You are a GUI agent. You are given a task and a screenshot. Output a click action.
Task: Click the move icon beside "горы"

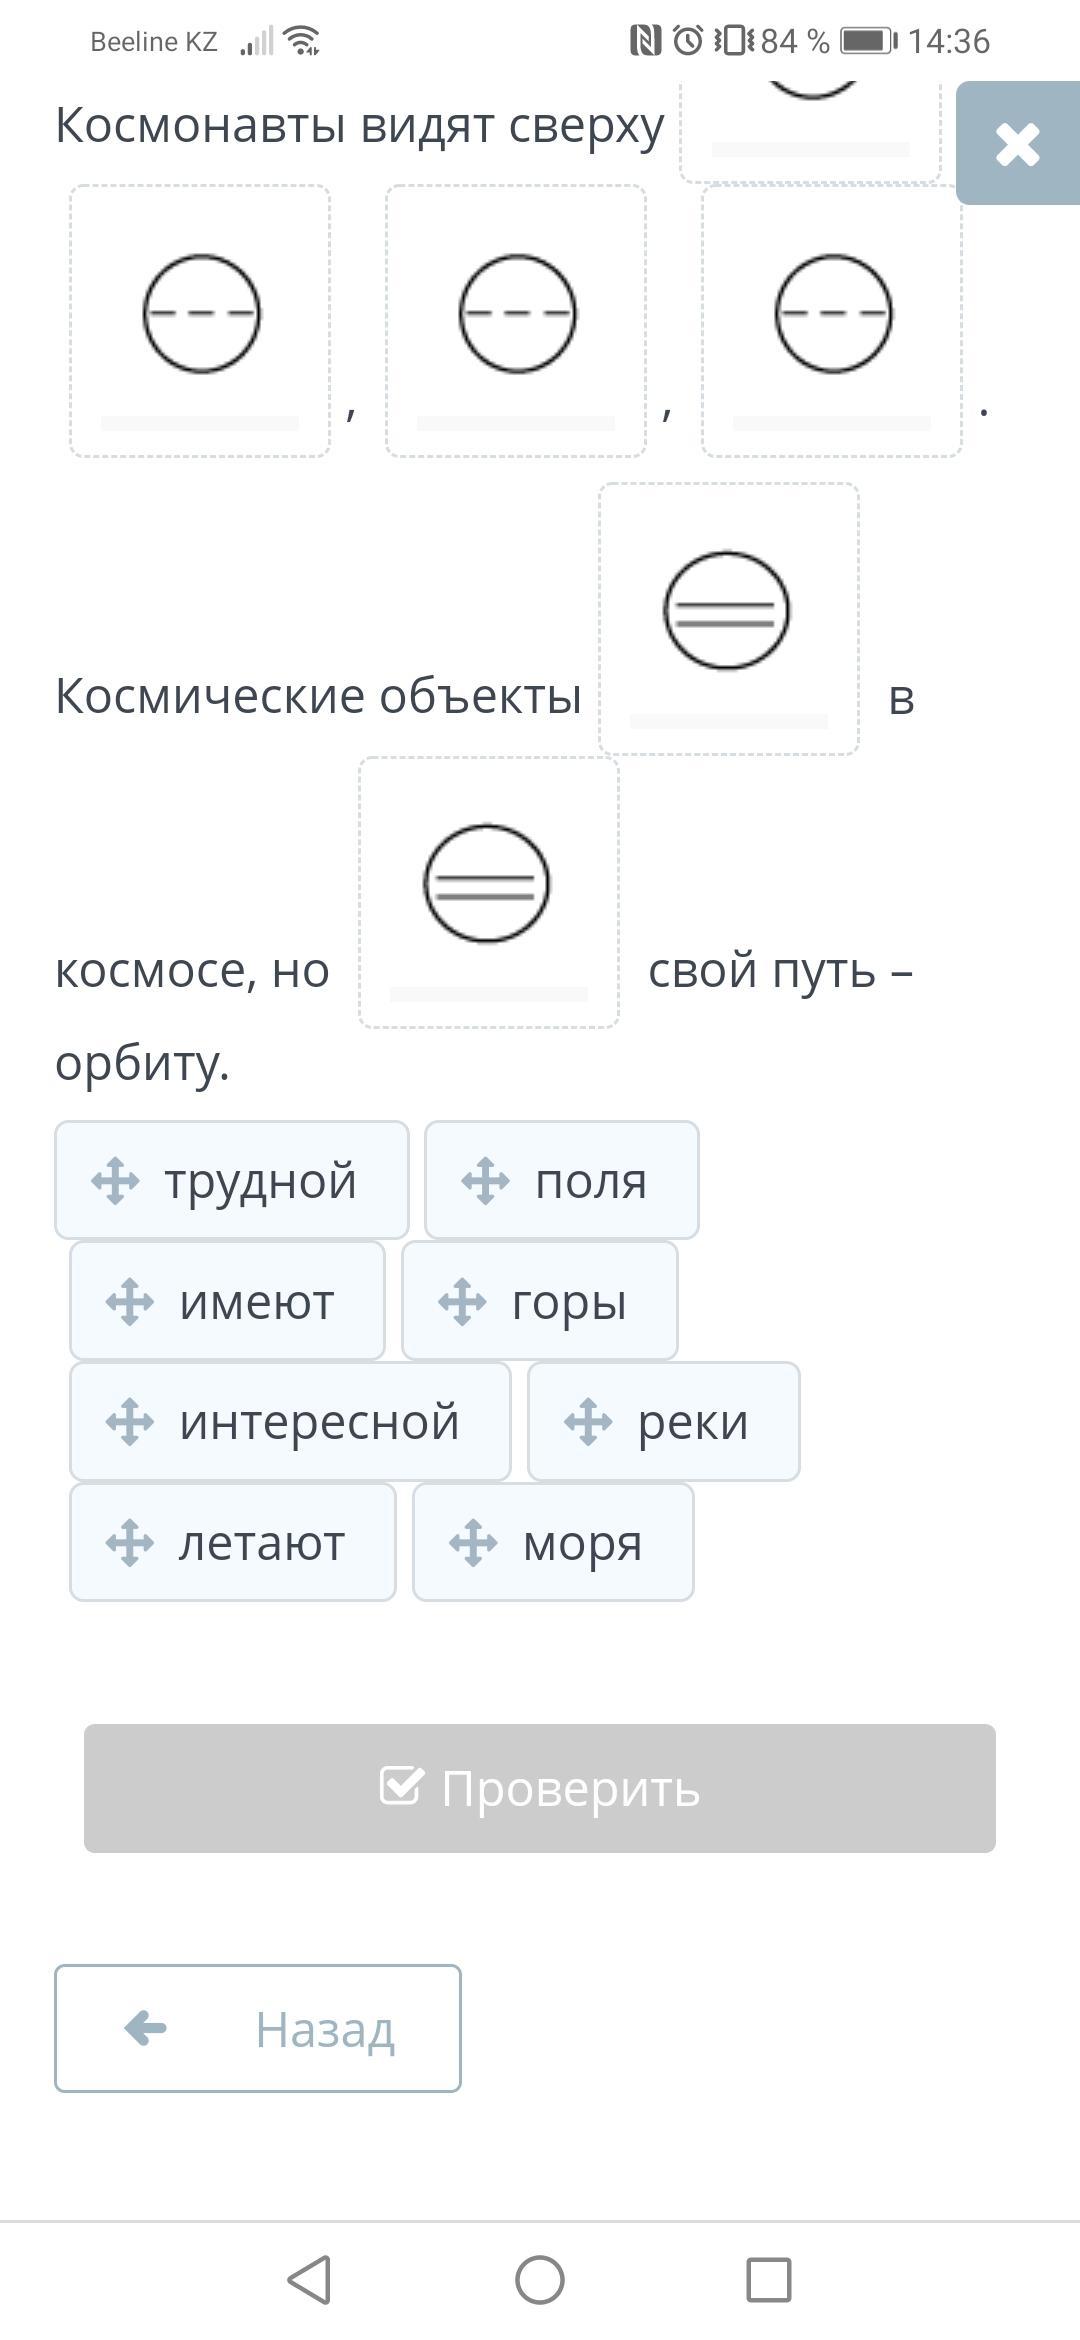coord(462,1302)
